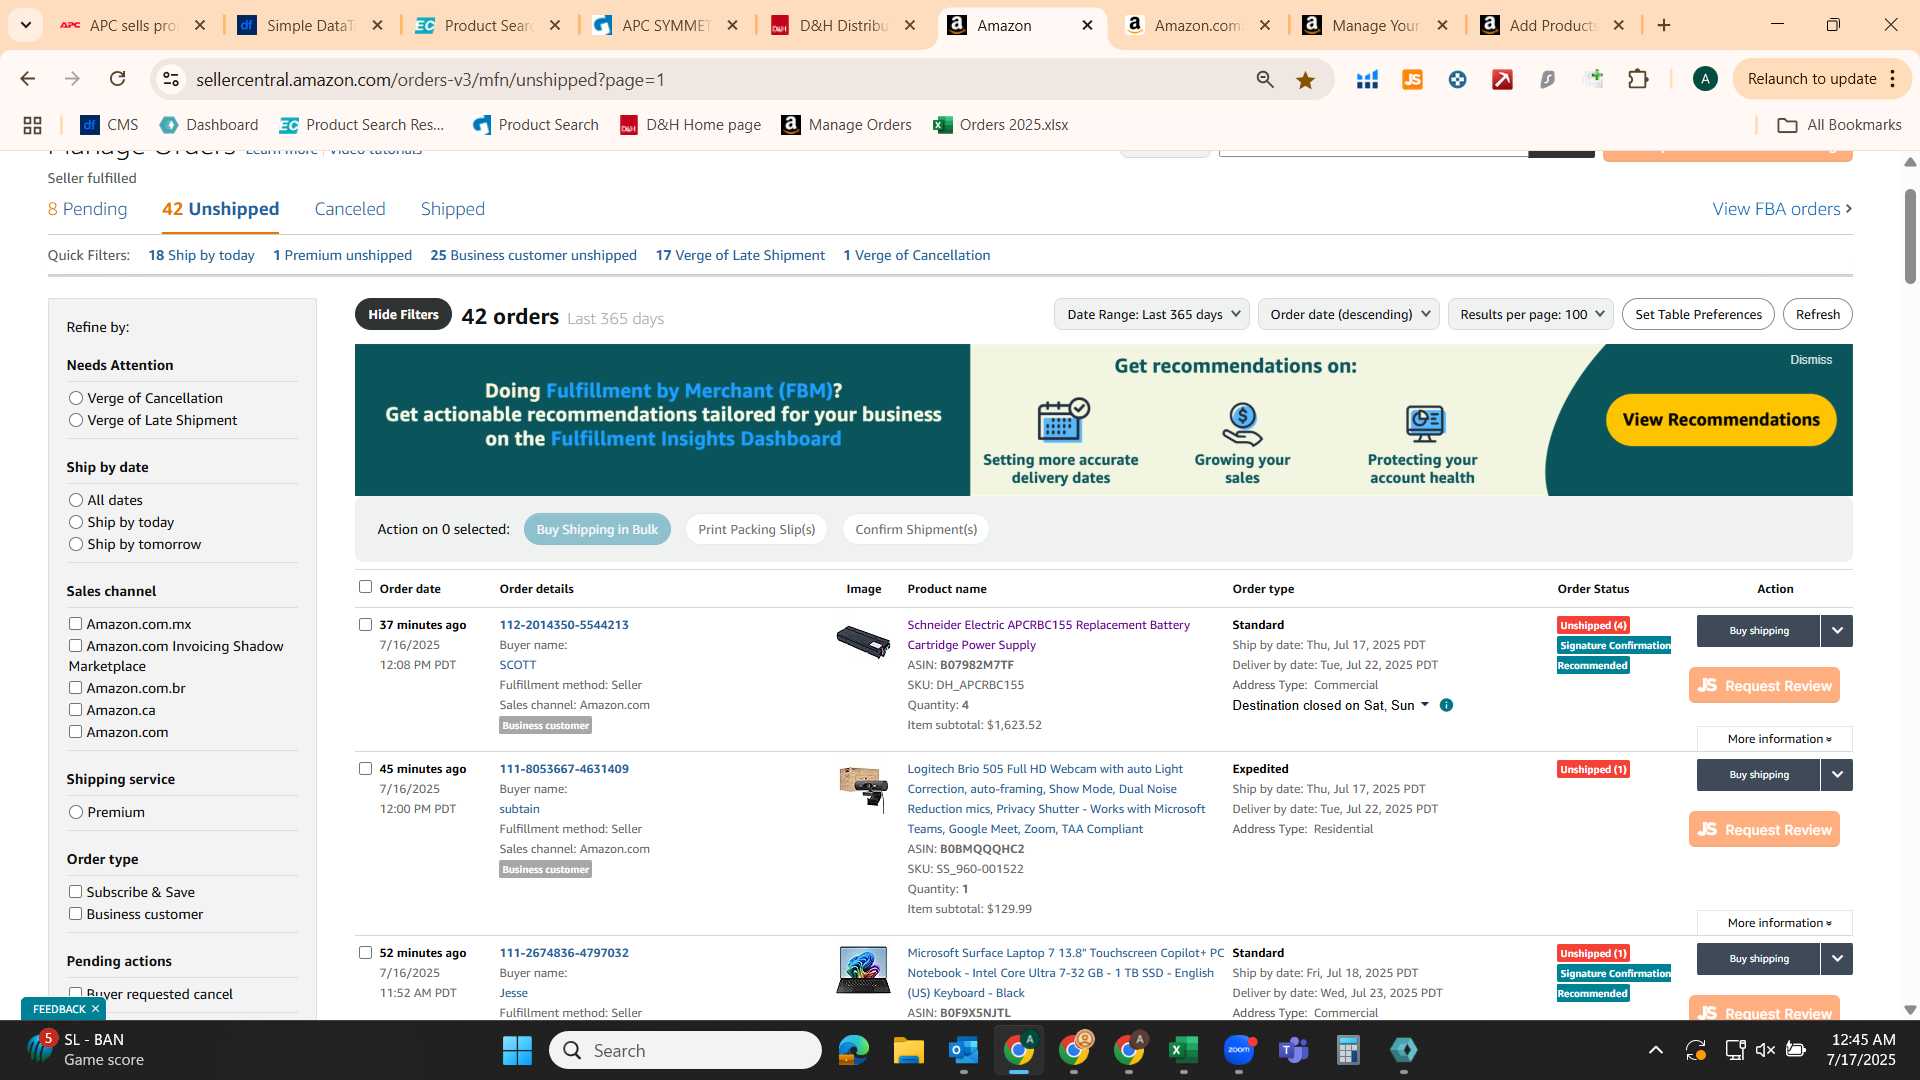Select Verge of Cancellation radio button

click(x=75, y=398)
